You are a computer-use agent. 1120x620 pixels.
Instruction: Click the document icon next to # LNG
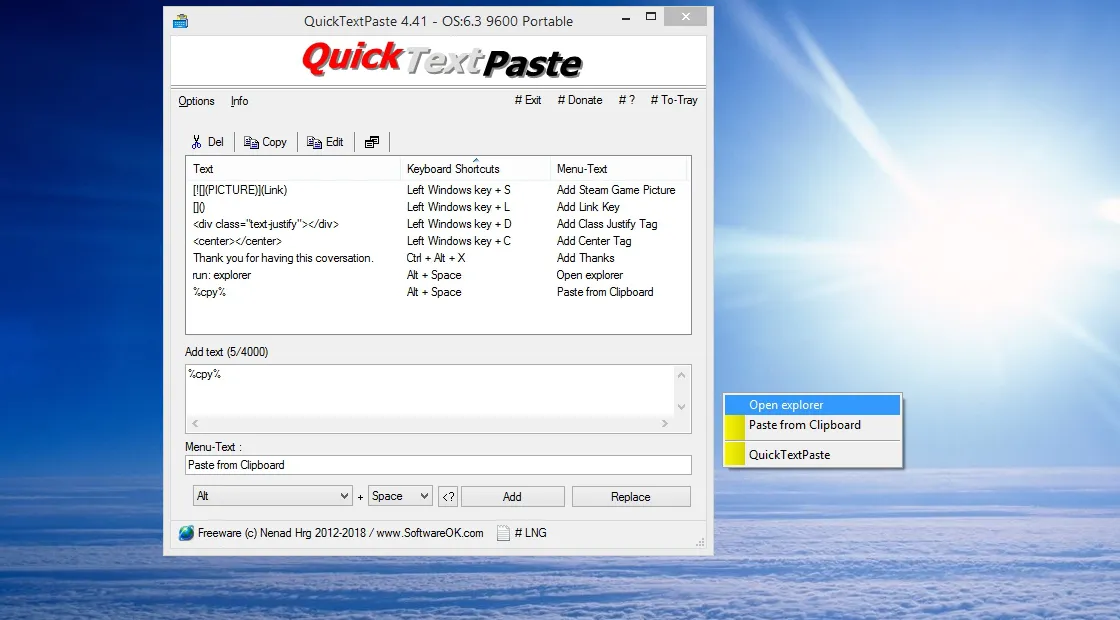[503, 533]
